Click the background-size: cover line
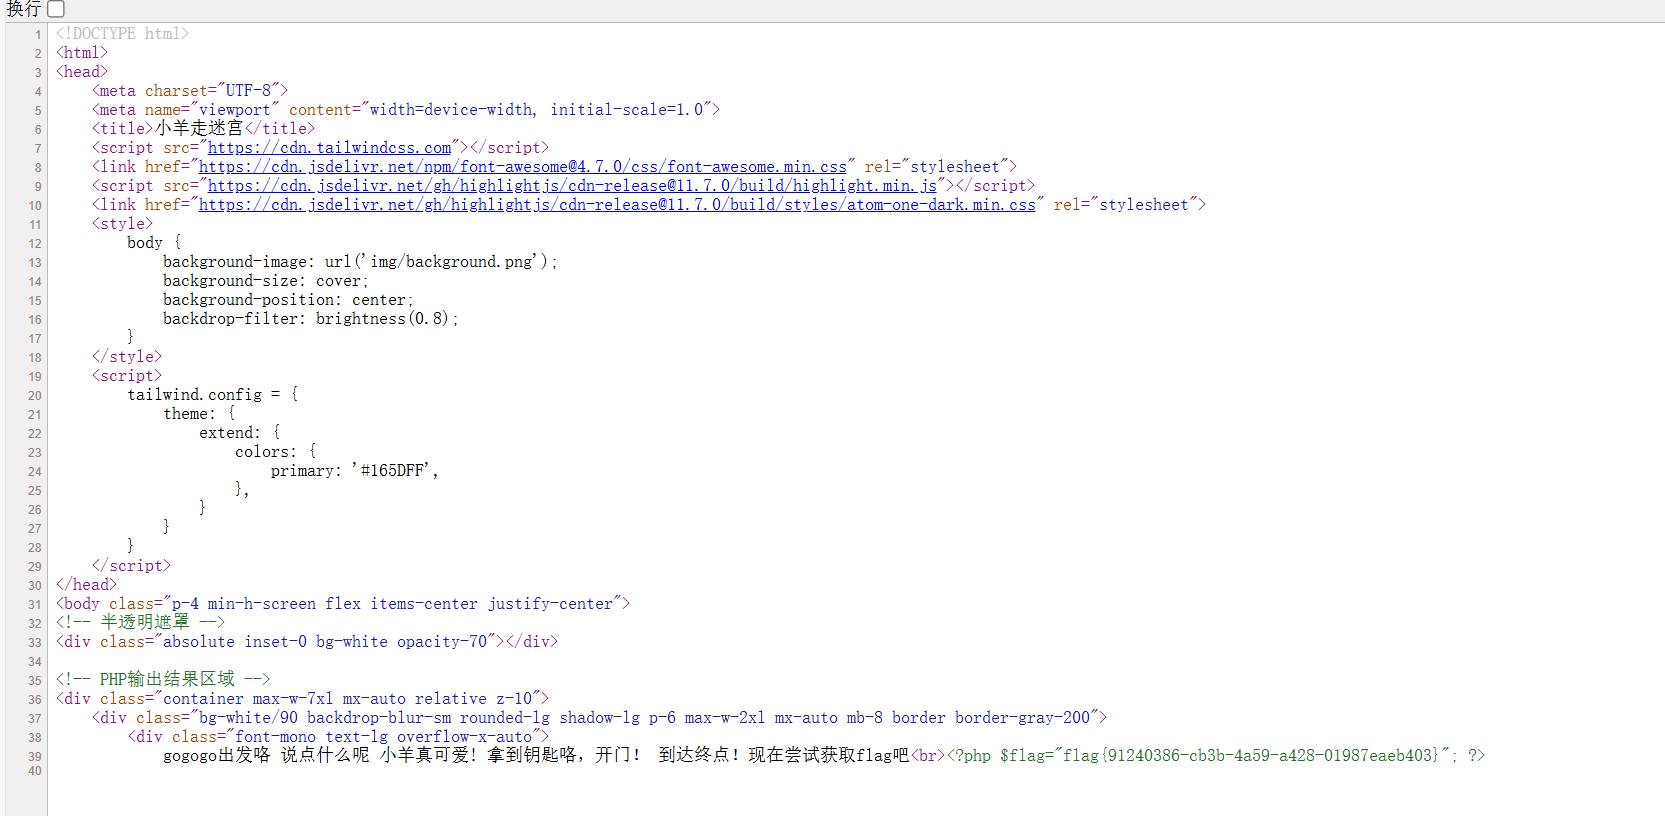The image size is (1665, 816). (x=266, y=281)
